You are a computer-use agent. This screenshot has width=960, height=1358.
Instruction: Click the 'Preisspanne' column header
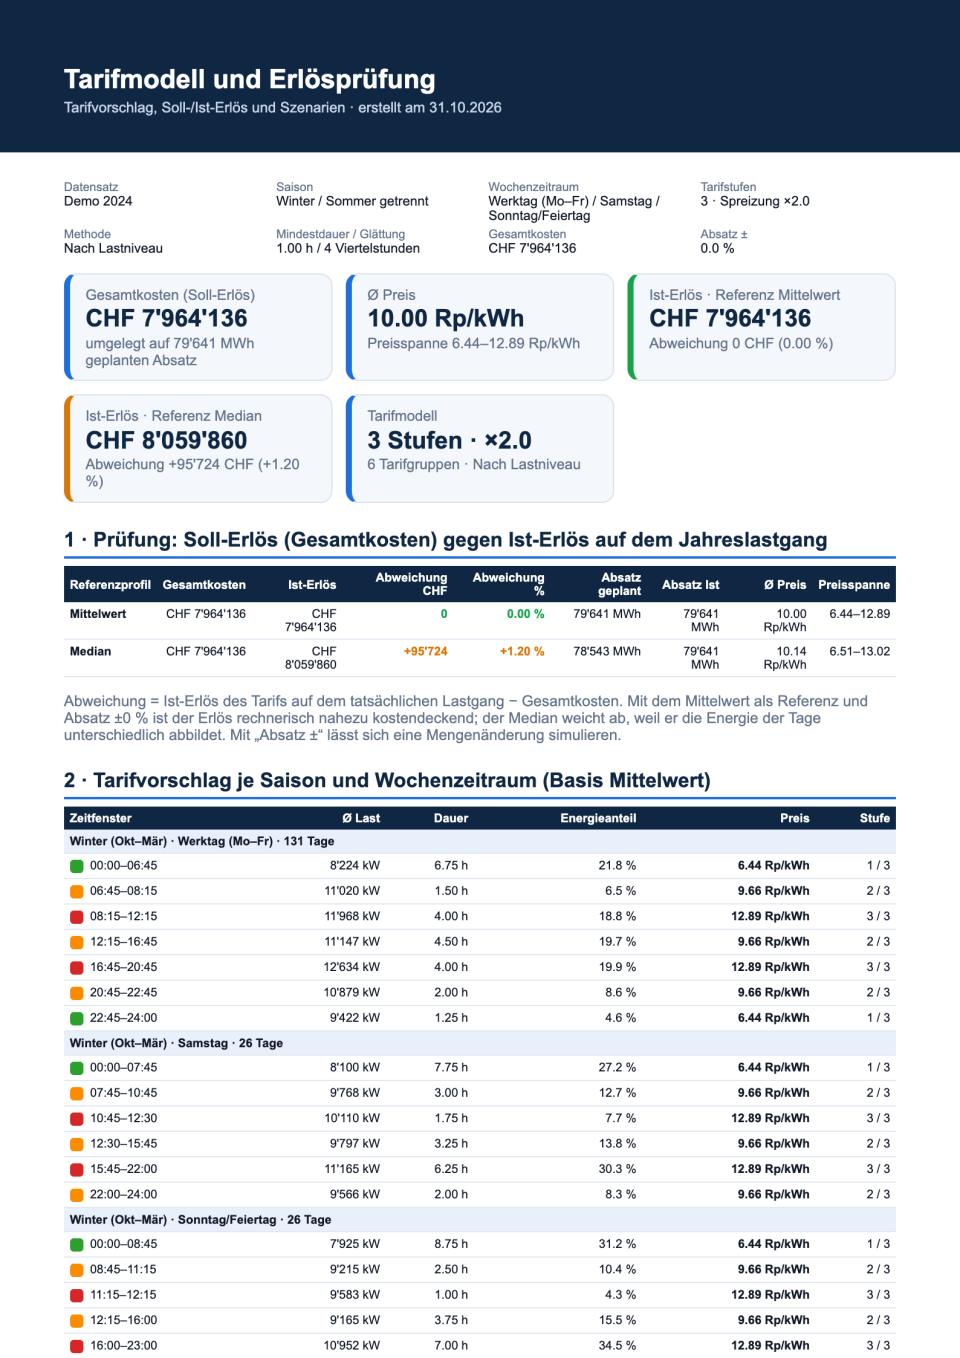coord(854,585)
